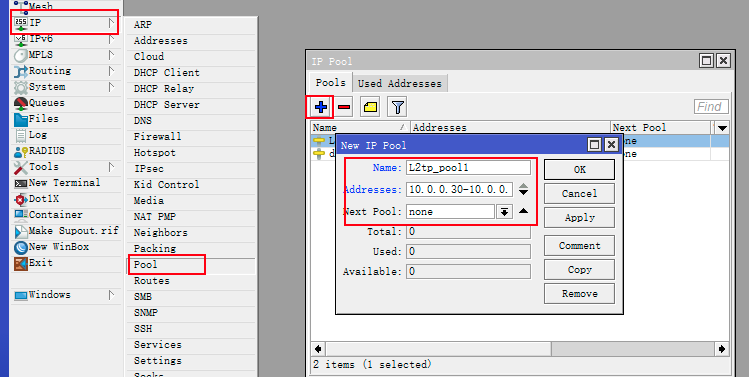749x377 pixels.
Task: Click the Name field L2tp_pool1
Action: (468, 168)
